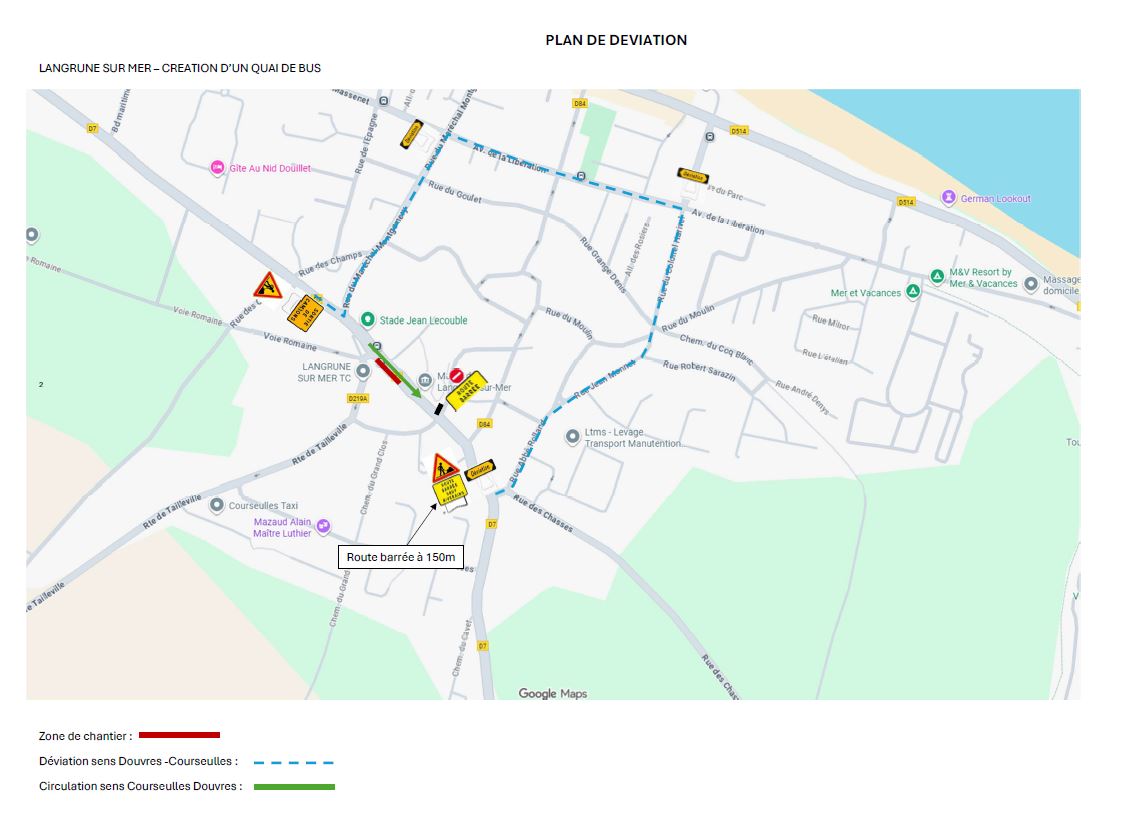Click the 'Route barrée à 150m' text box

(x=400, y=557)
